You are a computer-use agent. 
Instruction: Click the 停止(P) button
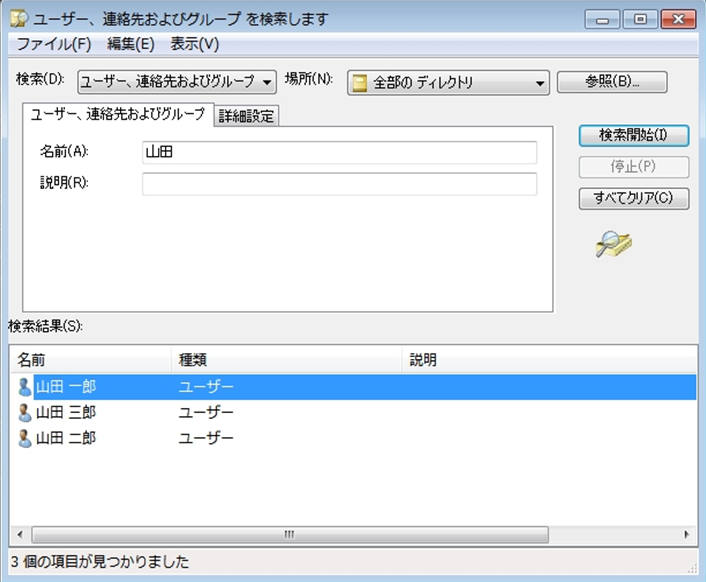tap(634, 167)
